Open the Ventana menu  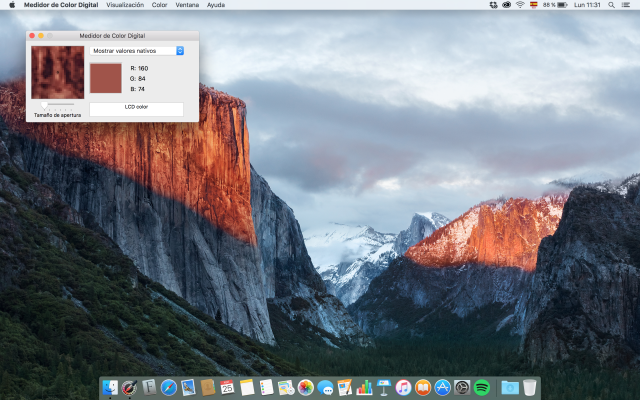pyautogui.click(x=187, y=5)
